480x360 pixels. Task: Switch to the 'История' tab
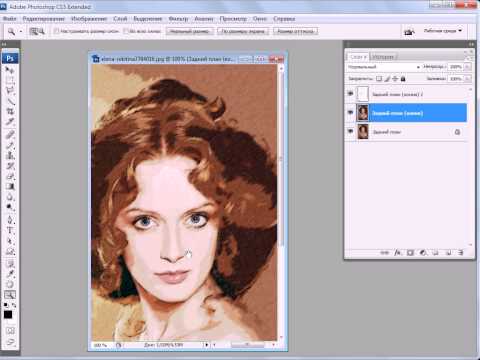383,57
